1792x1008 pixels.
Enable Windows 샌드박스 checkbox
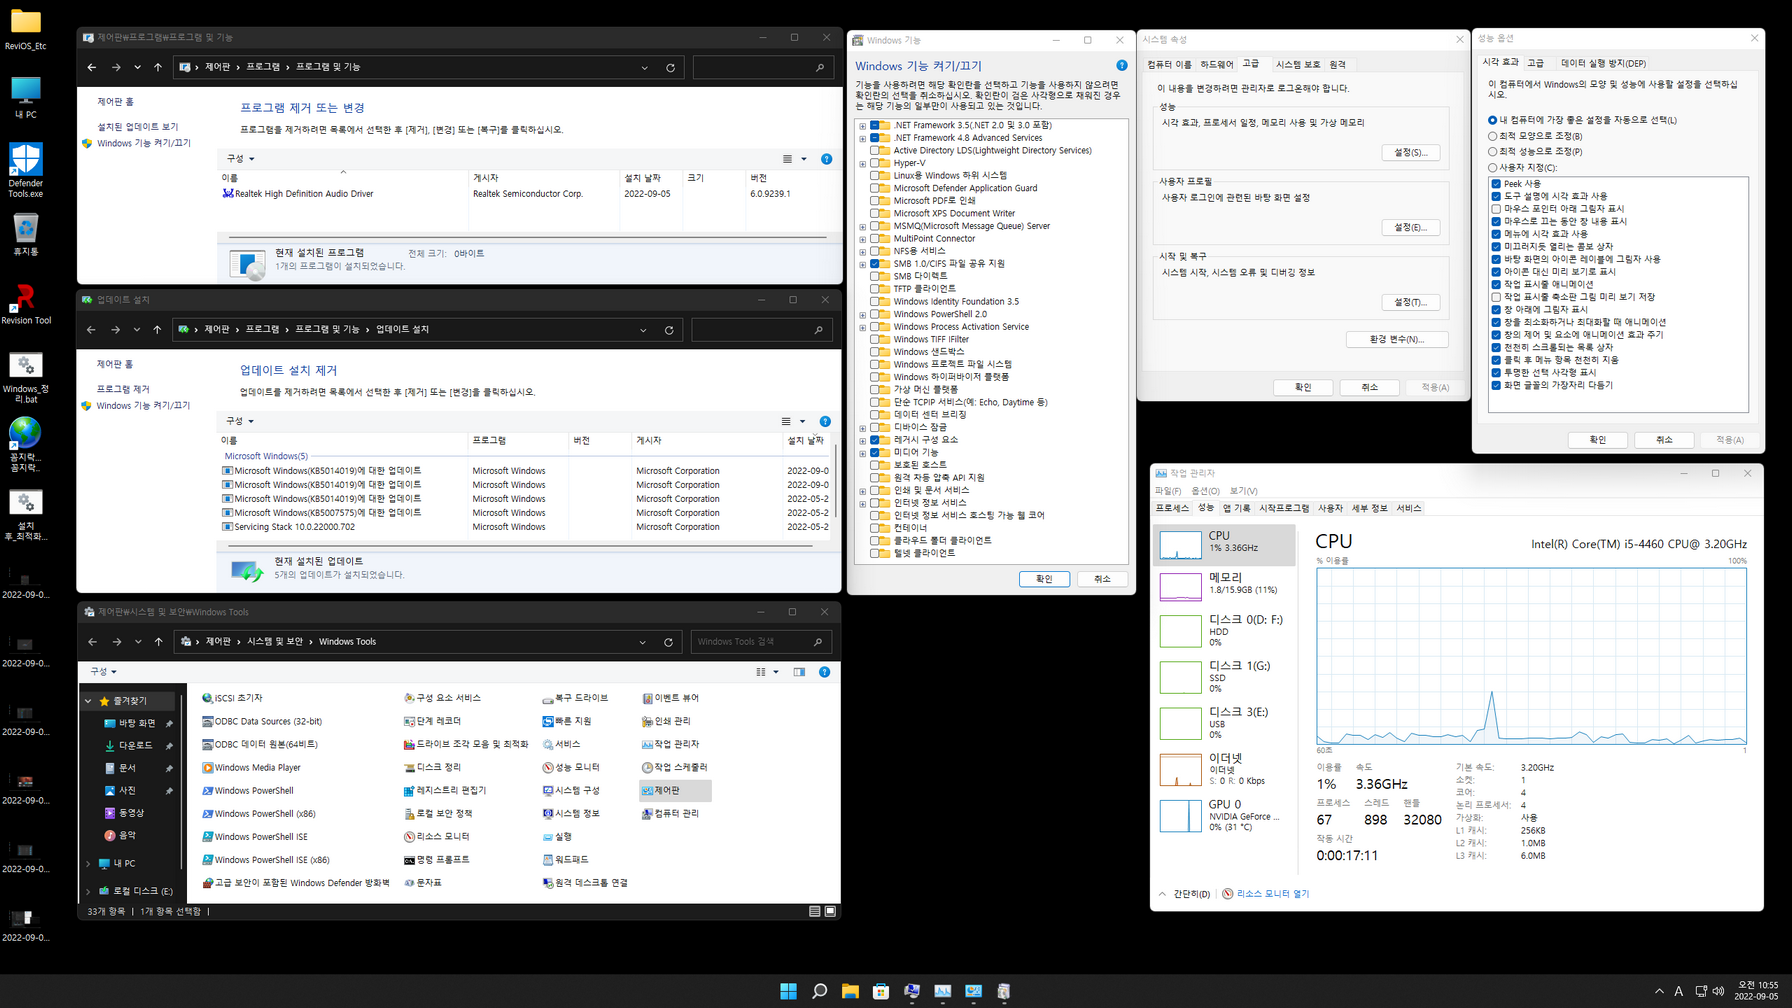(x=875, y=352)
